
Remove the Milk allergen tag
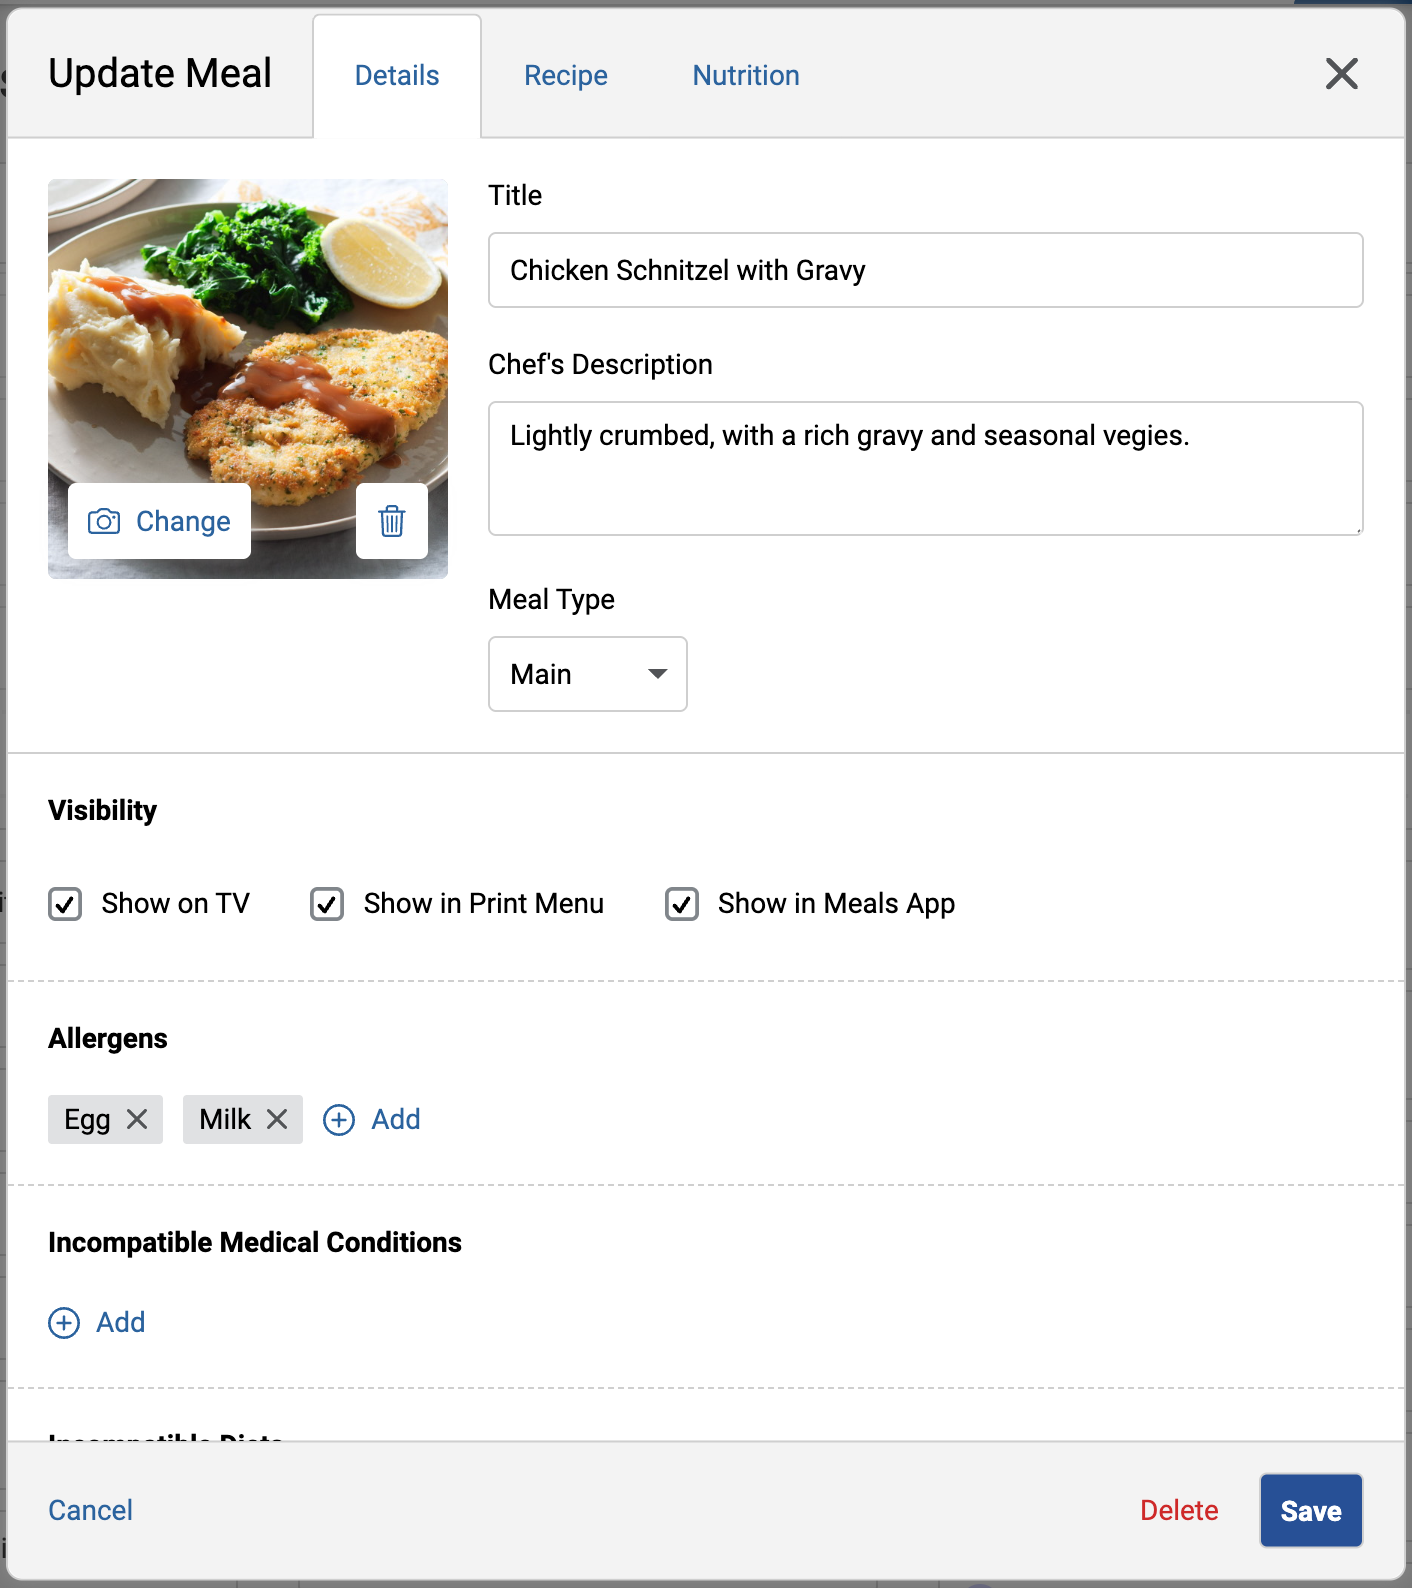[x=277, y=1119]
